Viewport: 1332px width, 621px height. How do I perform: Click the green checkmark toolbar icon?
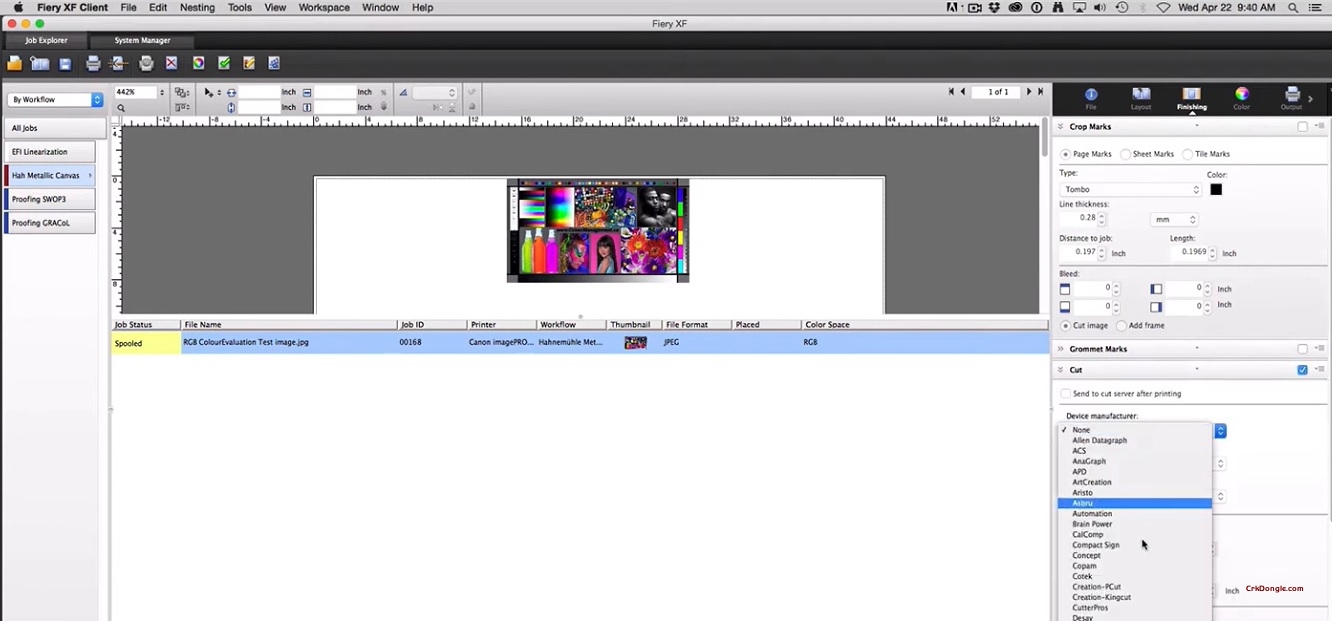click(224, 63)
